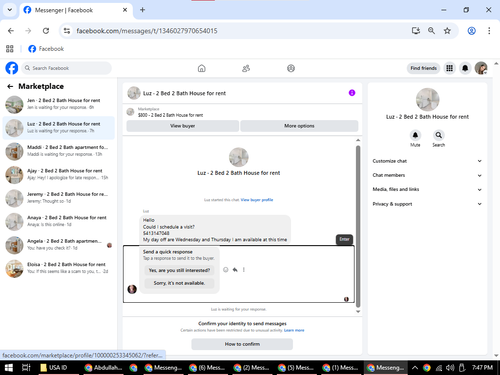
Task: Open the tab search dropdown arrow
Action: point(10,10)
